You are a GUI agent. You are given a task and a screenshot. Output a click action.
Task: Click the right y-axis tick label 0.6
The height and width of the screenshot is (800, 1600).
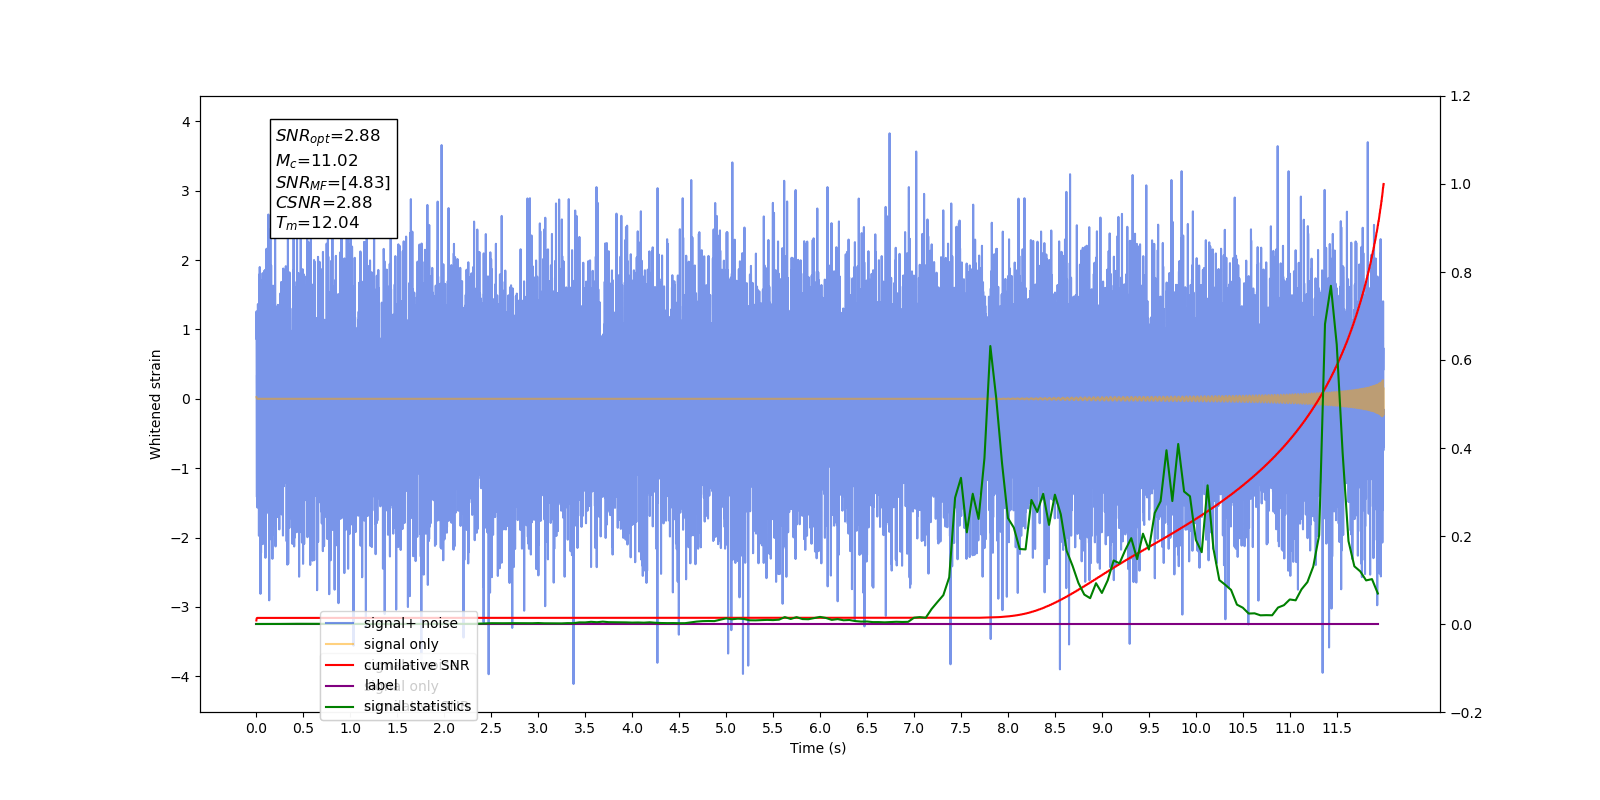[x=1461, y=361]
